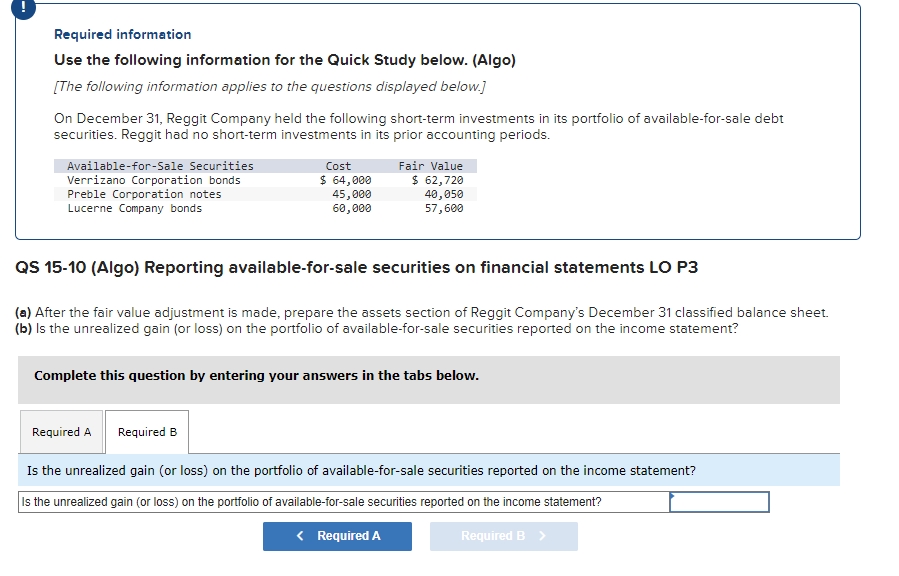Image resolution: width=899 pixels, height=576 pixels.
Task: Select the Fair Value column header
Action: click(x=430, y=166)
